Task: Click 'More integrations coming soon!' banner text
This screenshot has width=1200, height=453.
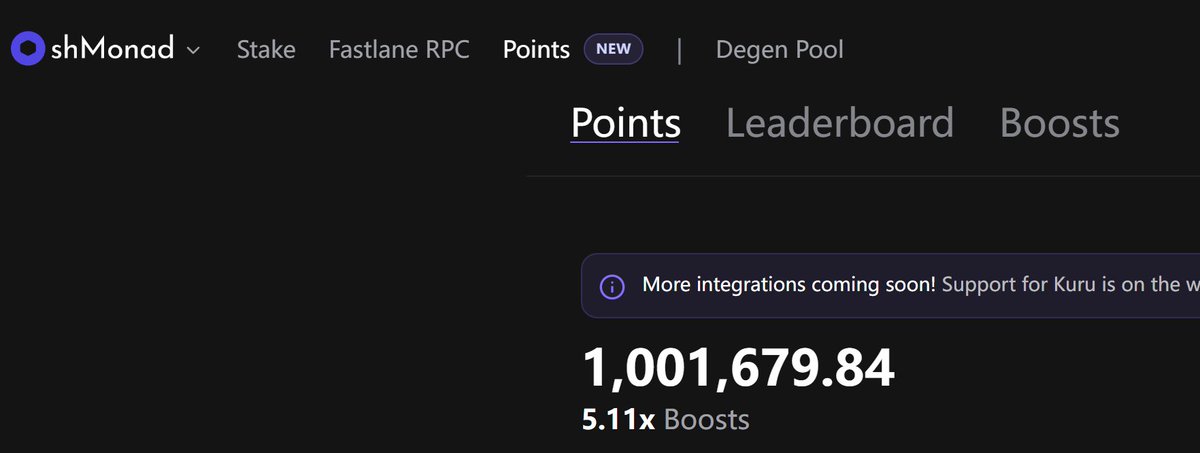Action: 789,285
